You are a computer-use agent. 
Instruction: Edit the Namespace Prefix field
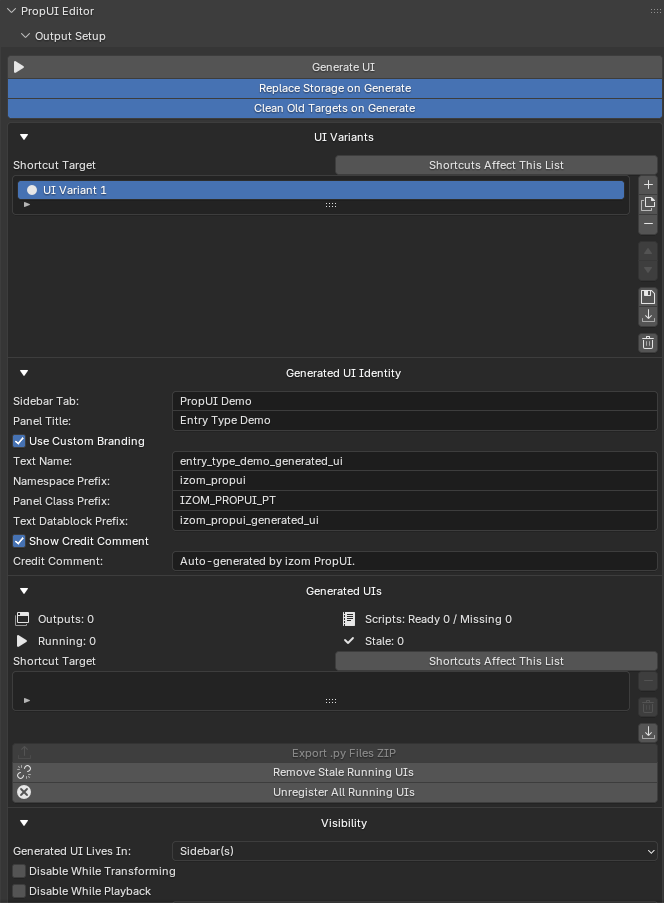click(x=415, y=481)
